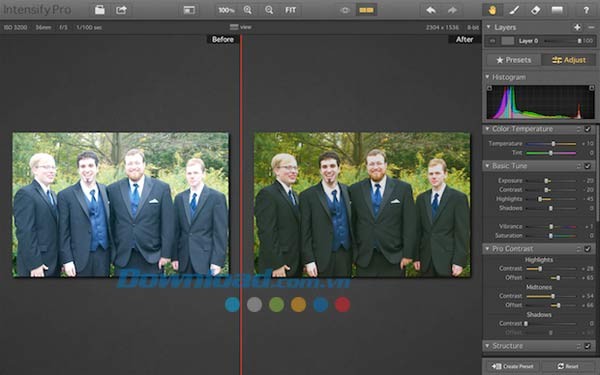Reset the Pro Contrast section

tap(579, 249)
